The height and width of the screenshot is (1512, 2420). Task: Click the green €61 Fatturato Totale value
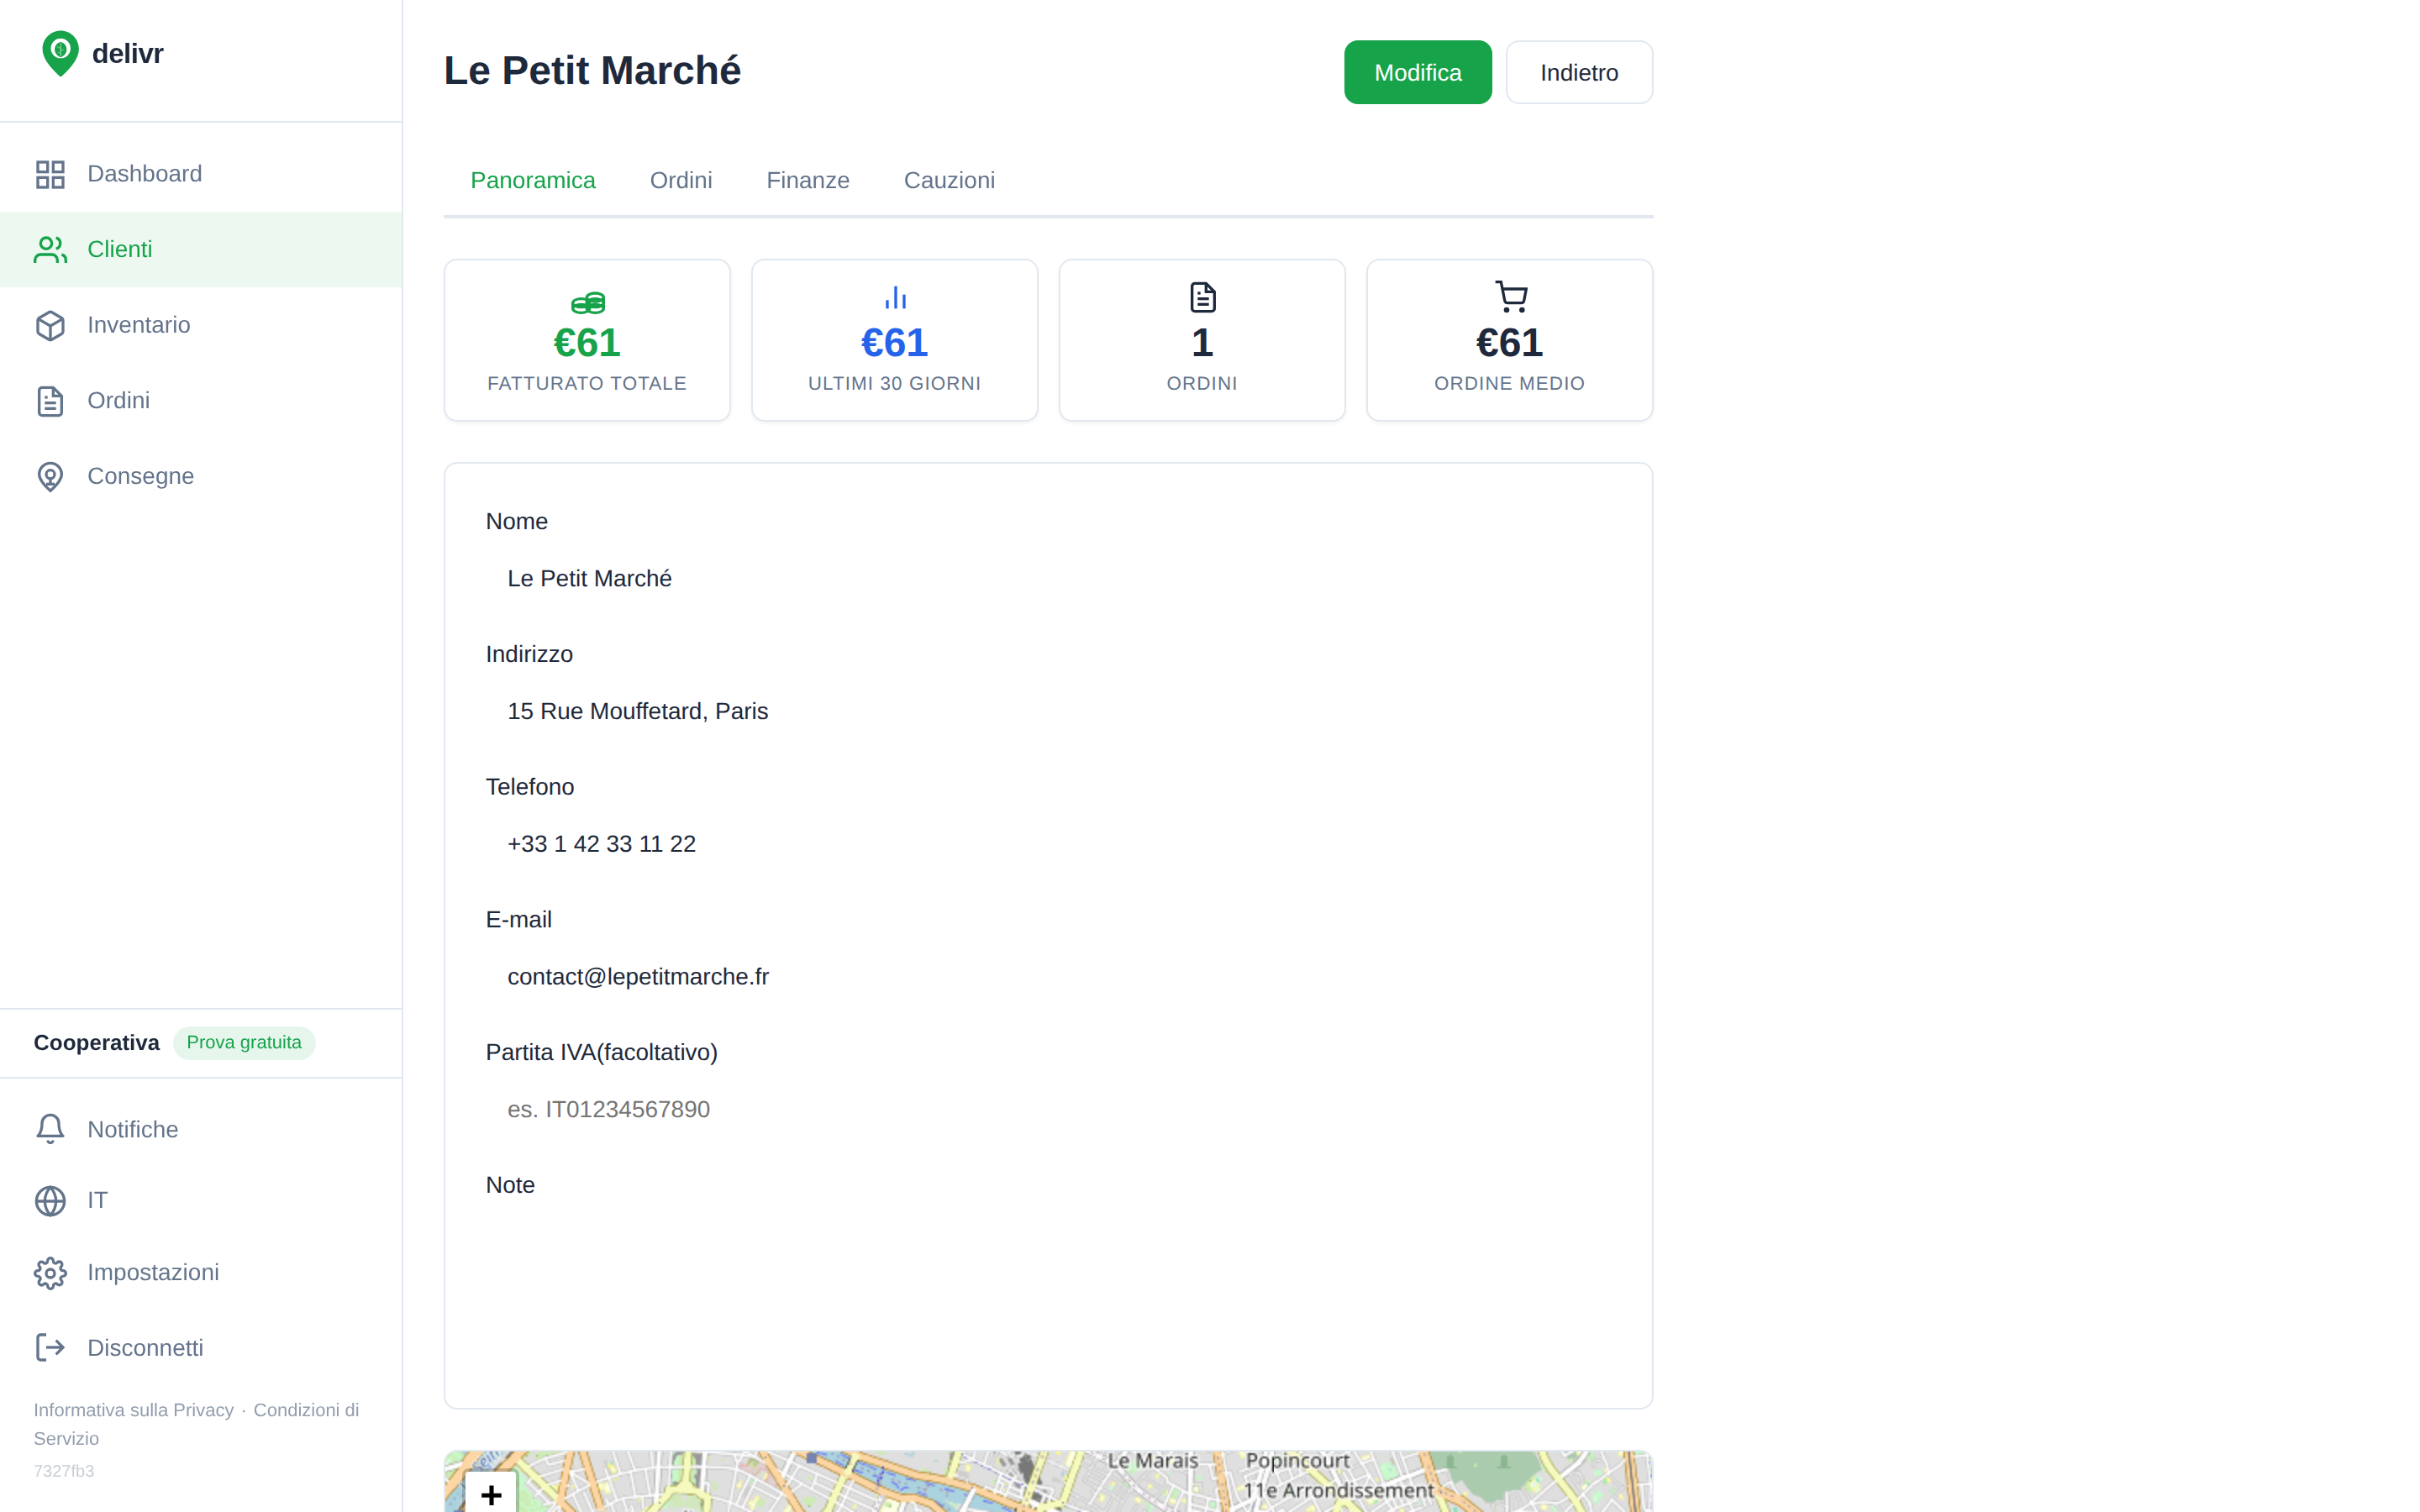(x=587, y=343)
